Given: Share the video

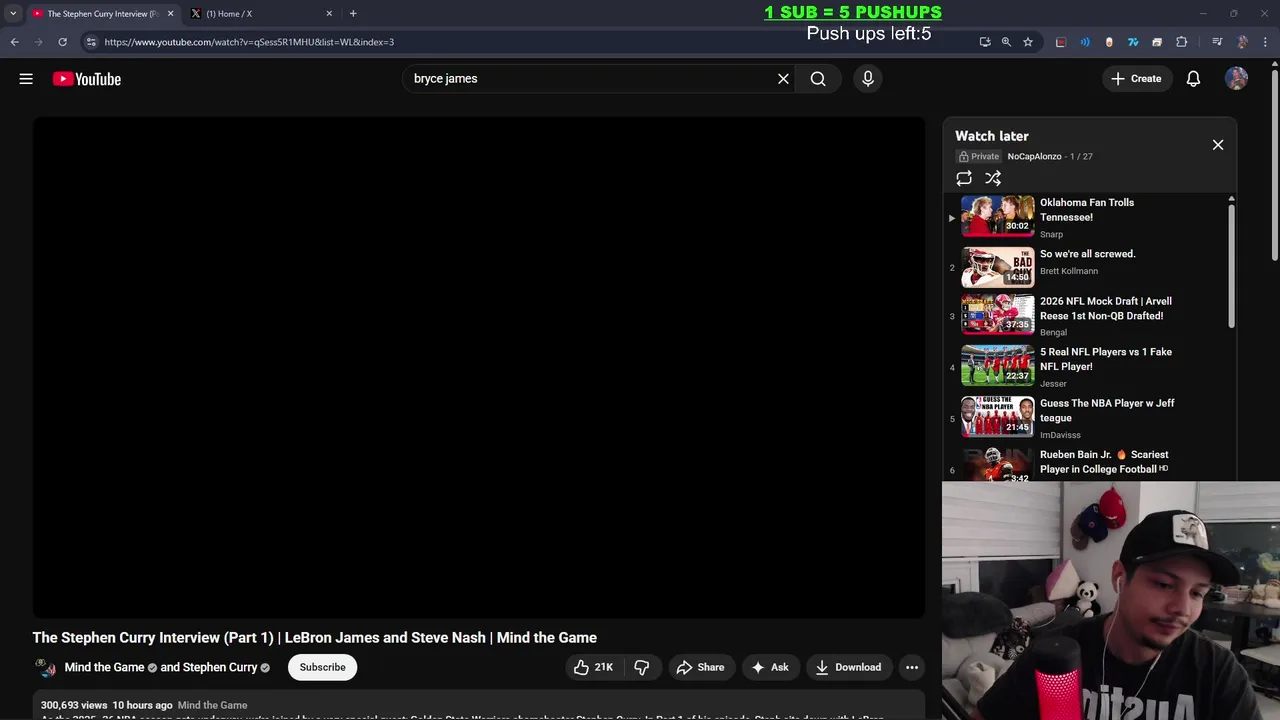Looking at the screenshot, I should [x=700, y=667].
